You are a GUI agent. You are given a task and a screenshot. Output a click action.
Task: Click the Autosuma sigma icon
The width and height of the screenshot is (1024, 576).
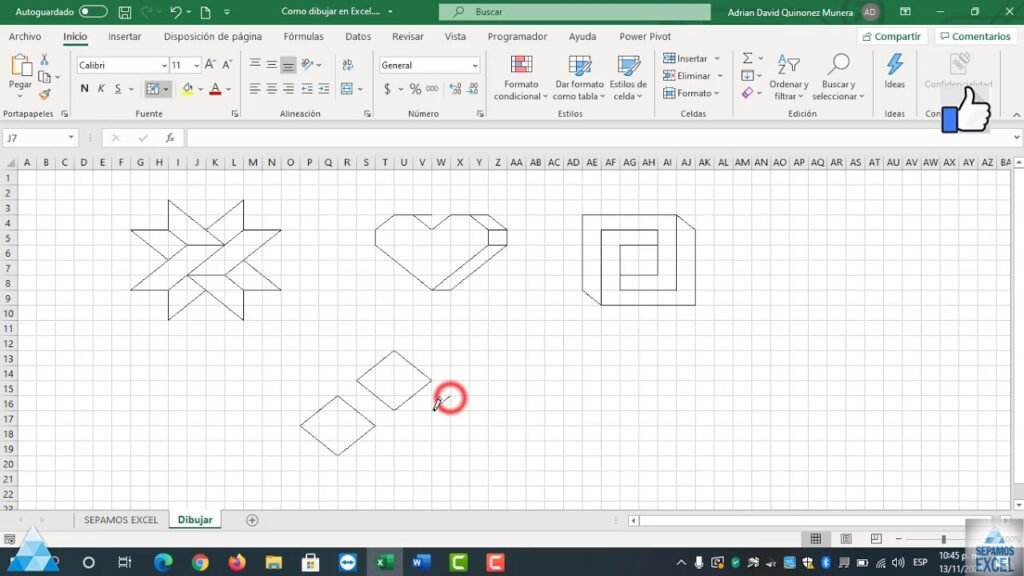(x=746, y=58)
